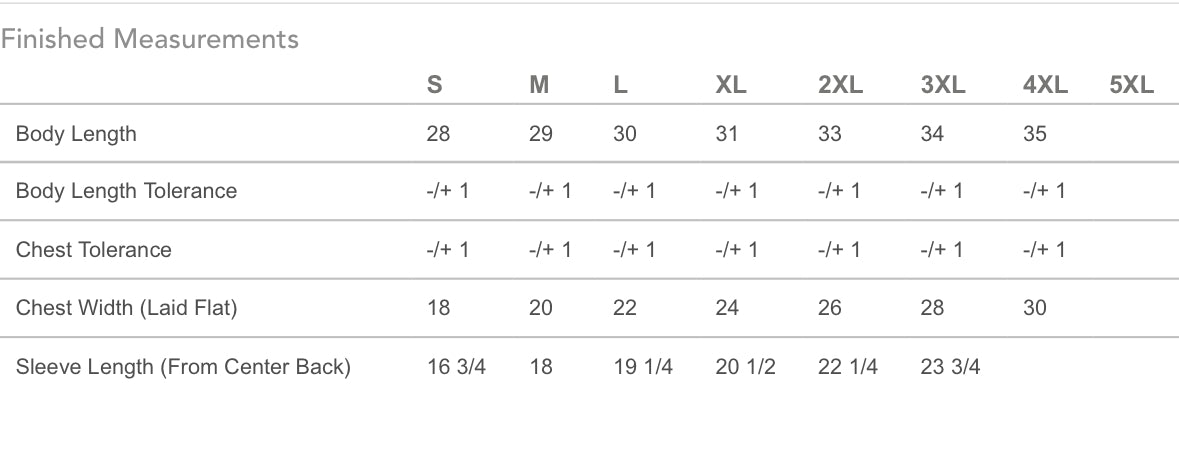This screenshot has height=464, width=1179.
Task: Click the Body Length row label
Action: point(76,134)
